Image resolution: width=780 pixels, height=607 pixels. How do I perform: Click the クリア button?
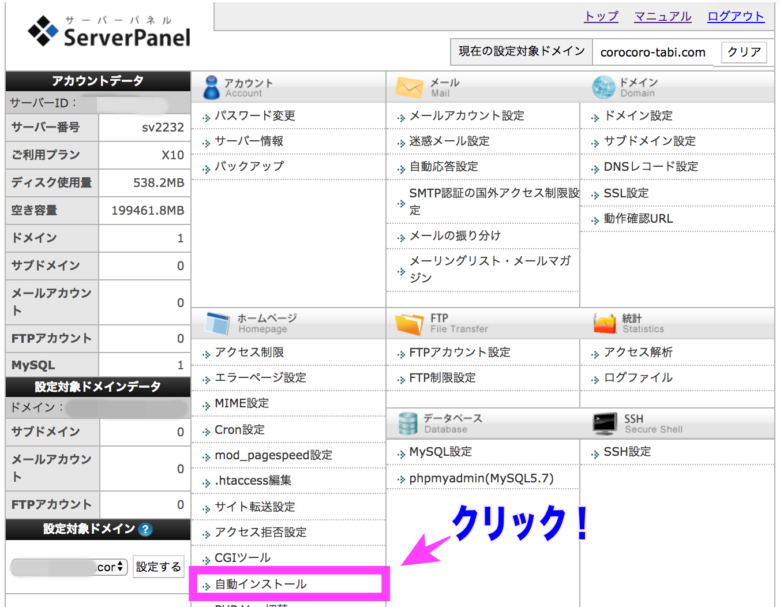point(744,52)
